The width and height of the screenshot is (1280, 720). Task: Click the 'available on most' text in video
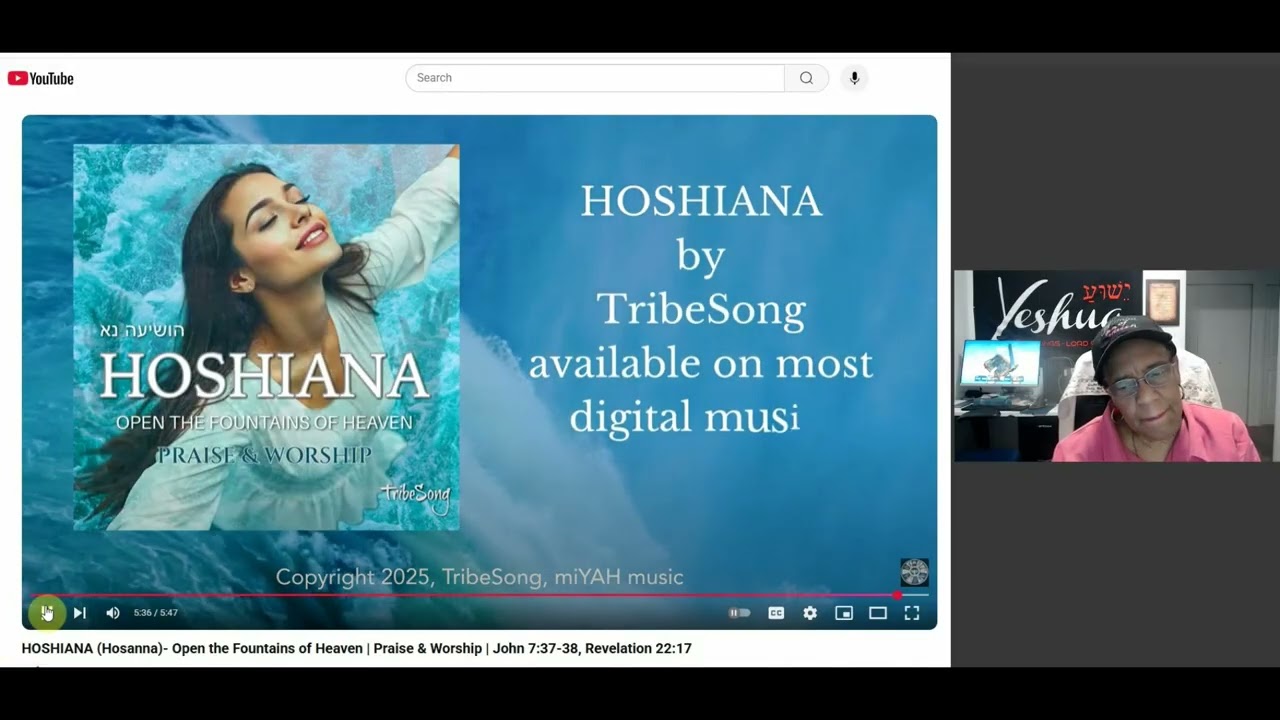701,364
